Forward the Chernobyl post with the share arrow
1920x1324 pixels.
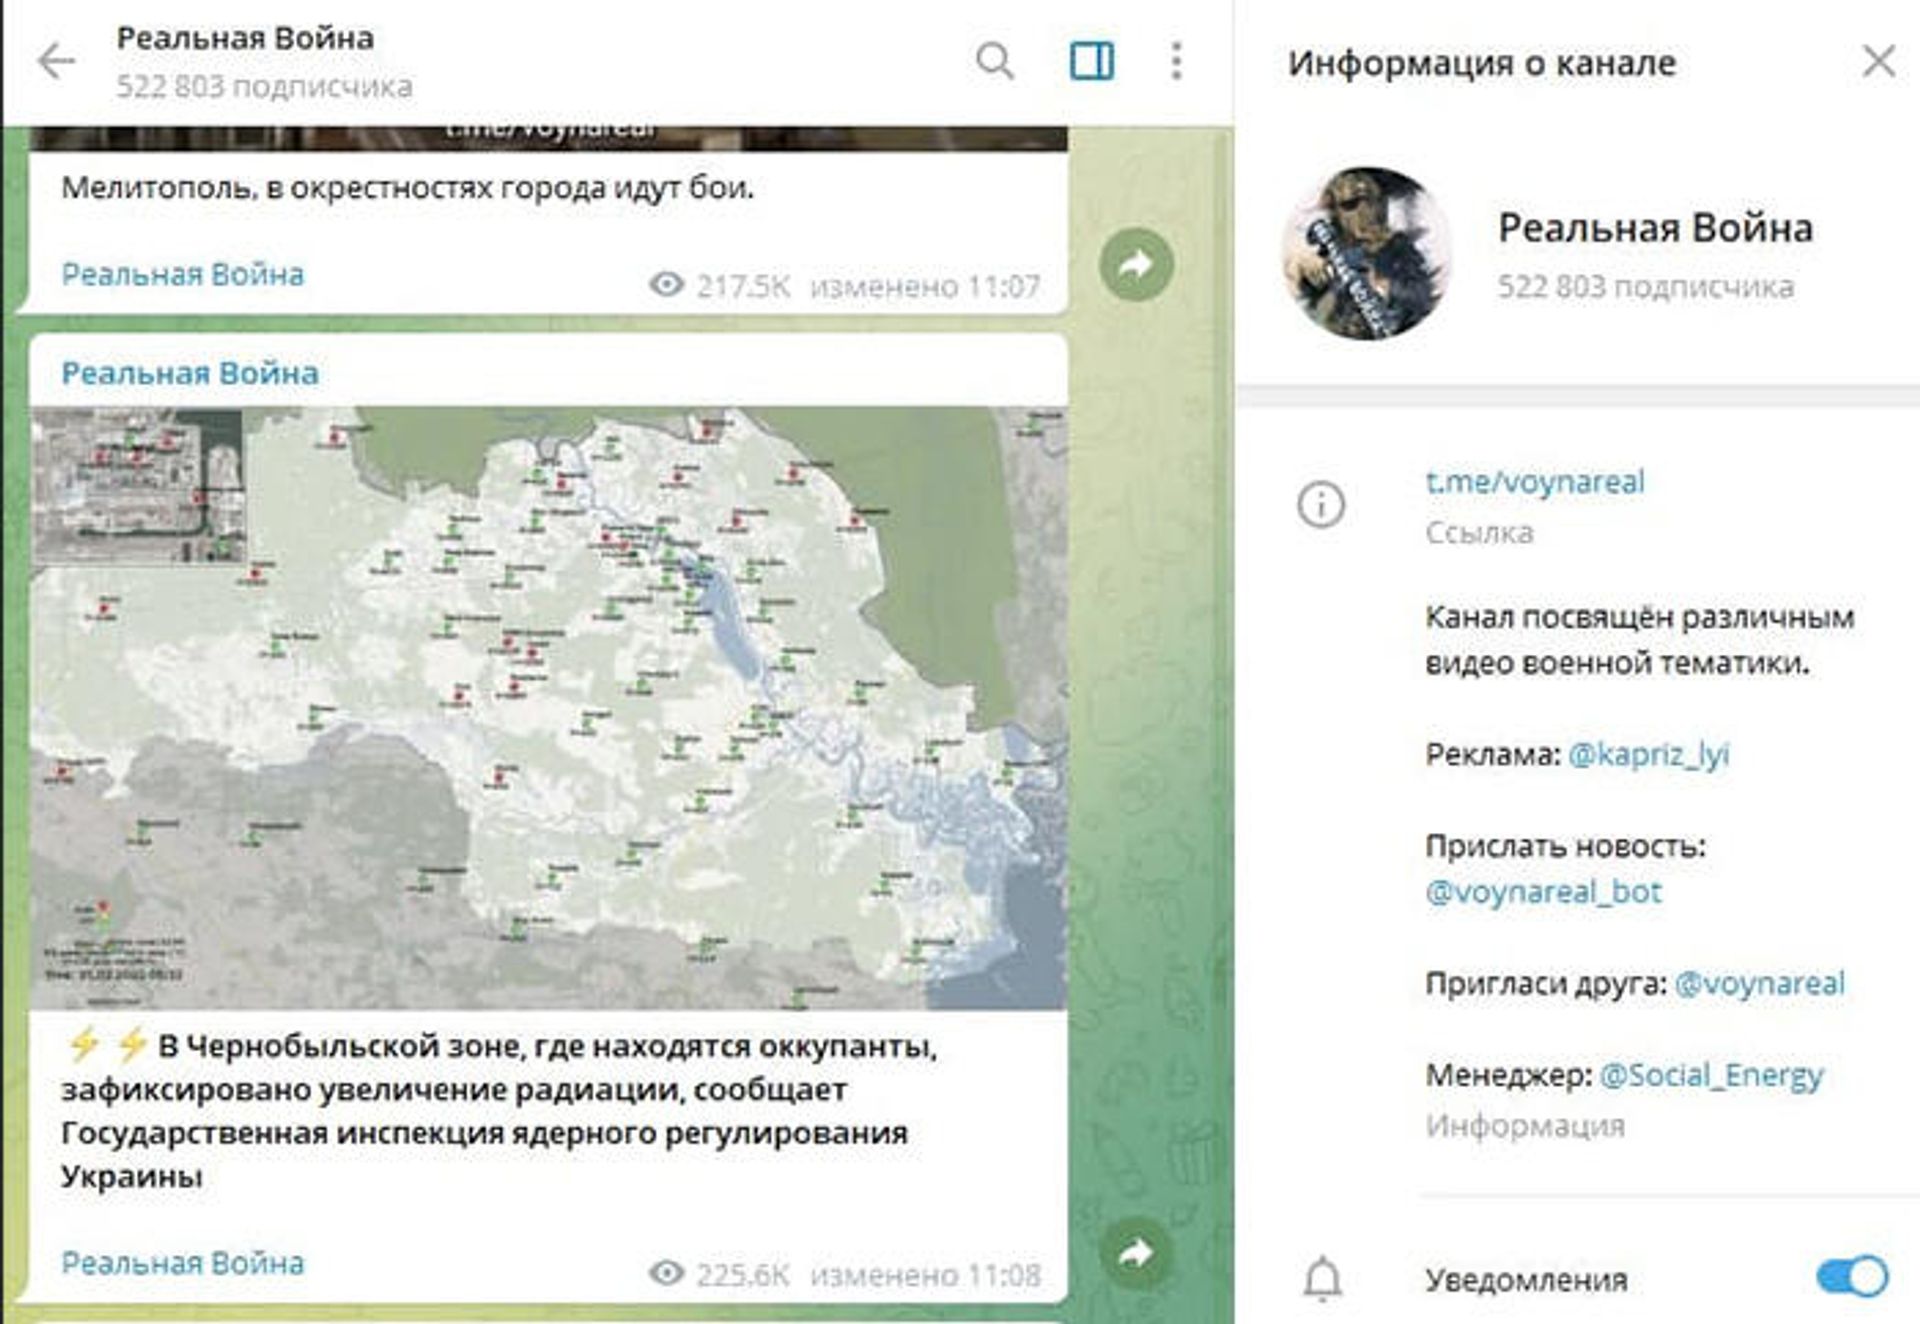pos(1136,1253)
